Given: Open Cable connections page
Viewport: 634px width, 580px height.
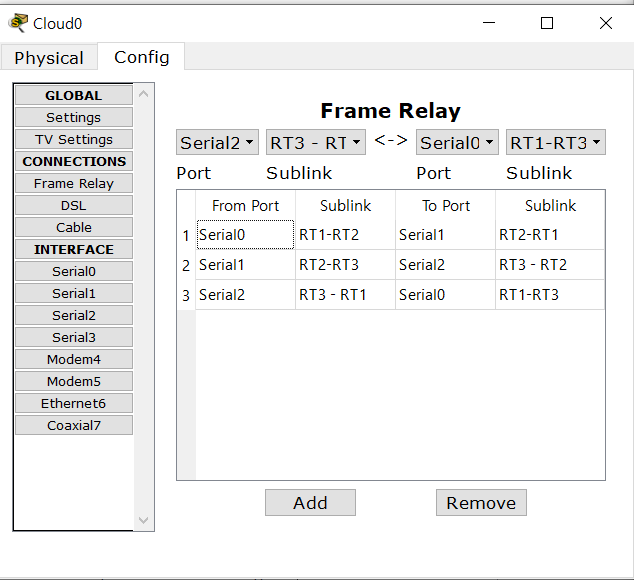Looking at the screenshot, I should [x=74, y=227].
